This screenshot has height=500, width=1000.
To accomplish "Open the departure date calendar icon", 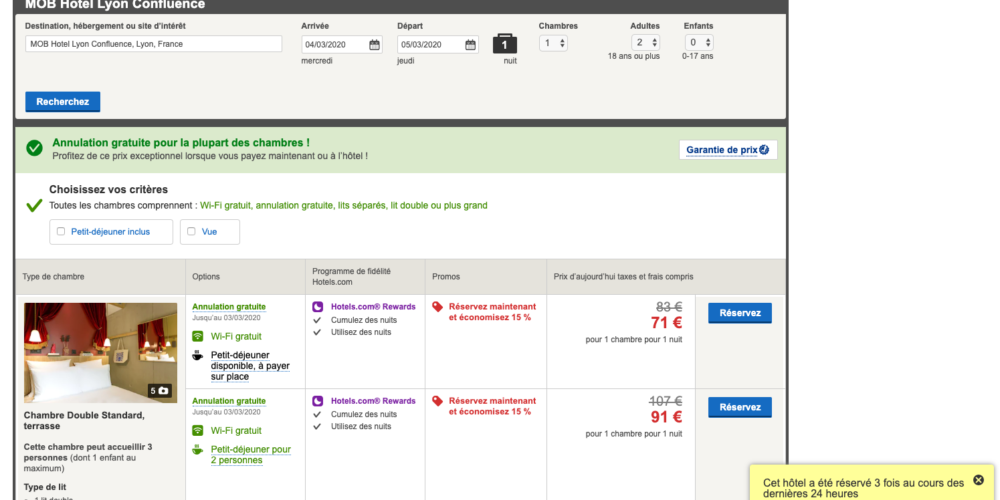I will coord(470,45).
